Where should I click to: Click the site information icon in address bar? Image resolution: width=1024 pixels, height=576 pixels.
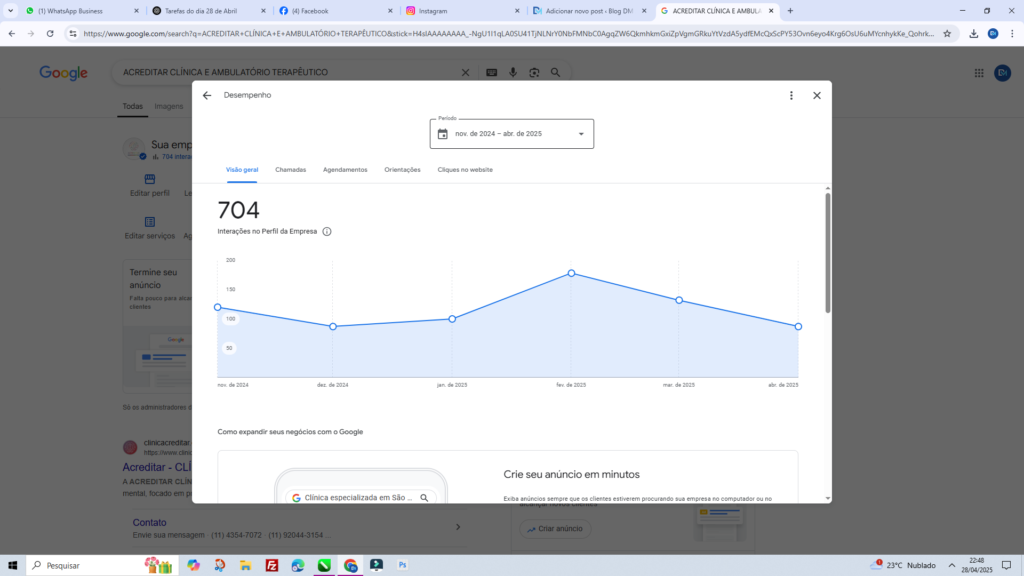pos(72,34)
